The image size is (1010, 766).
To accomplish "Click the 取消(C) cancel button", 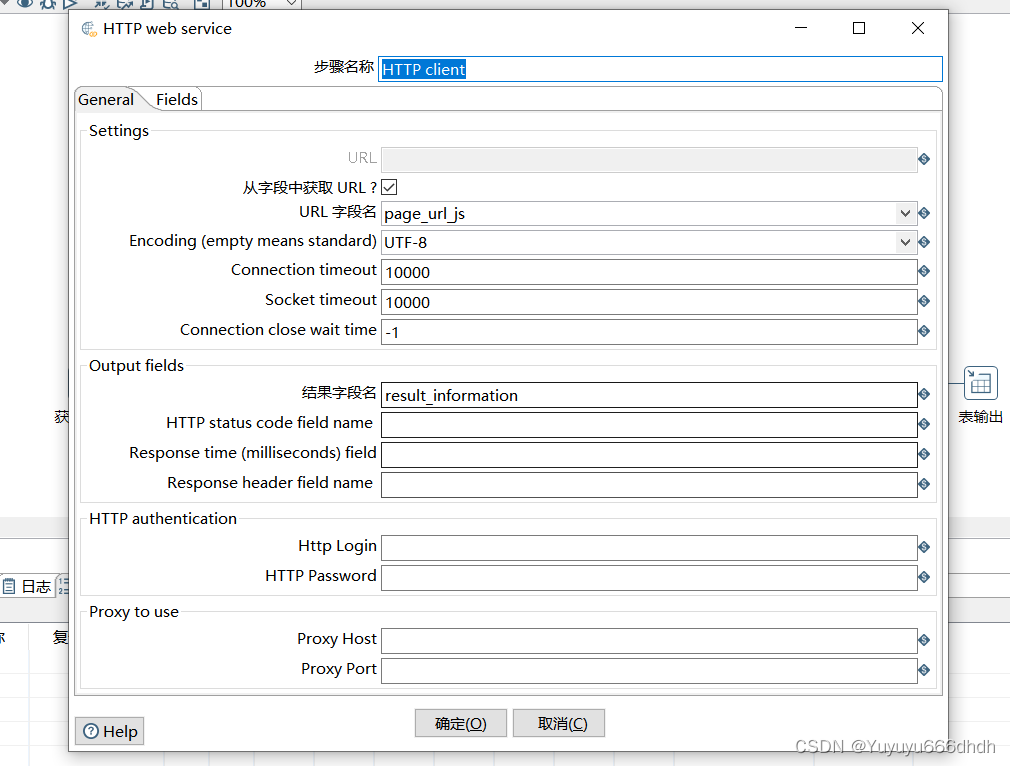I will [558, 723].
